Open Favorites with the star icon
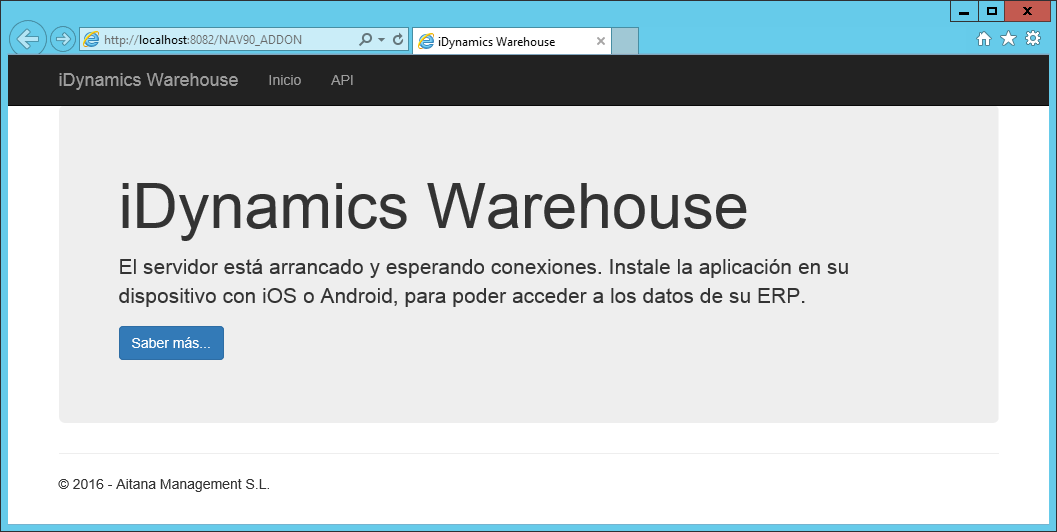 coord(1008,38)
